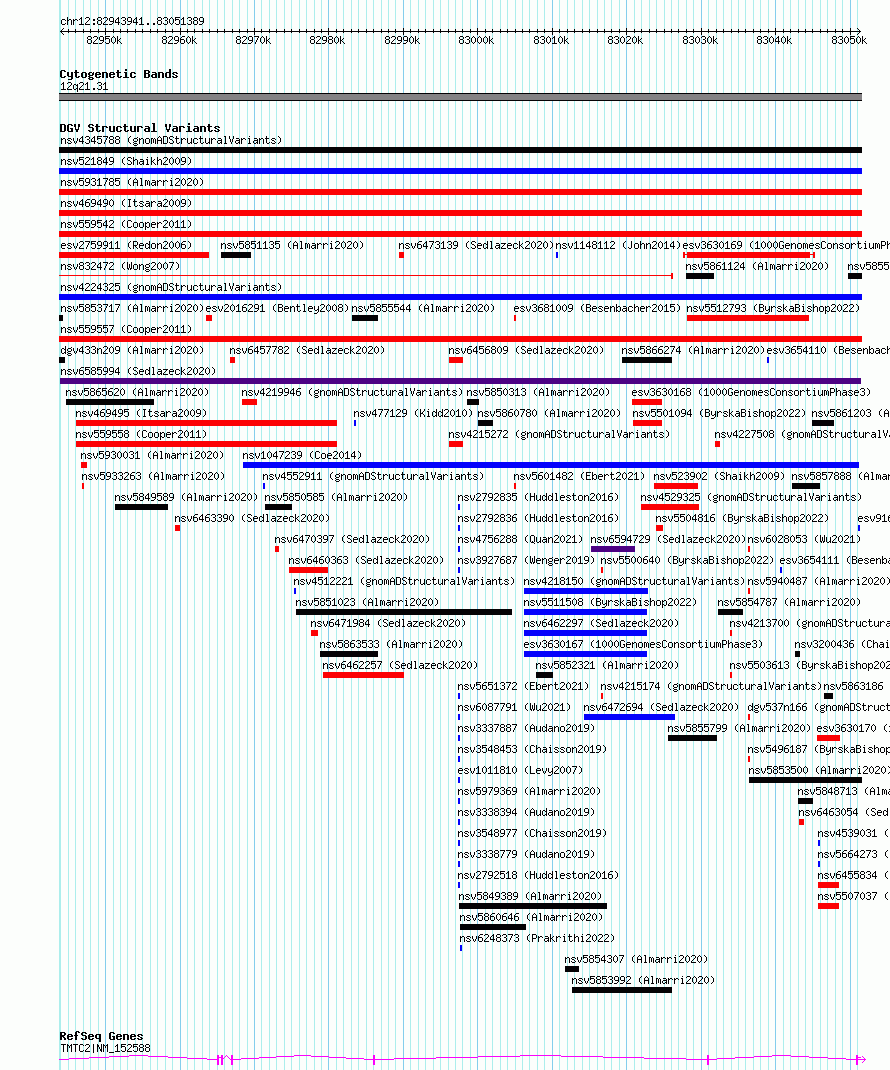Open nsv5853992 (Almarri2020) label
The image size is (890, 1070).
click(643, 981)
